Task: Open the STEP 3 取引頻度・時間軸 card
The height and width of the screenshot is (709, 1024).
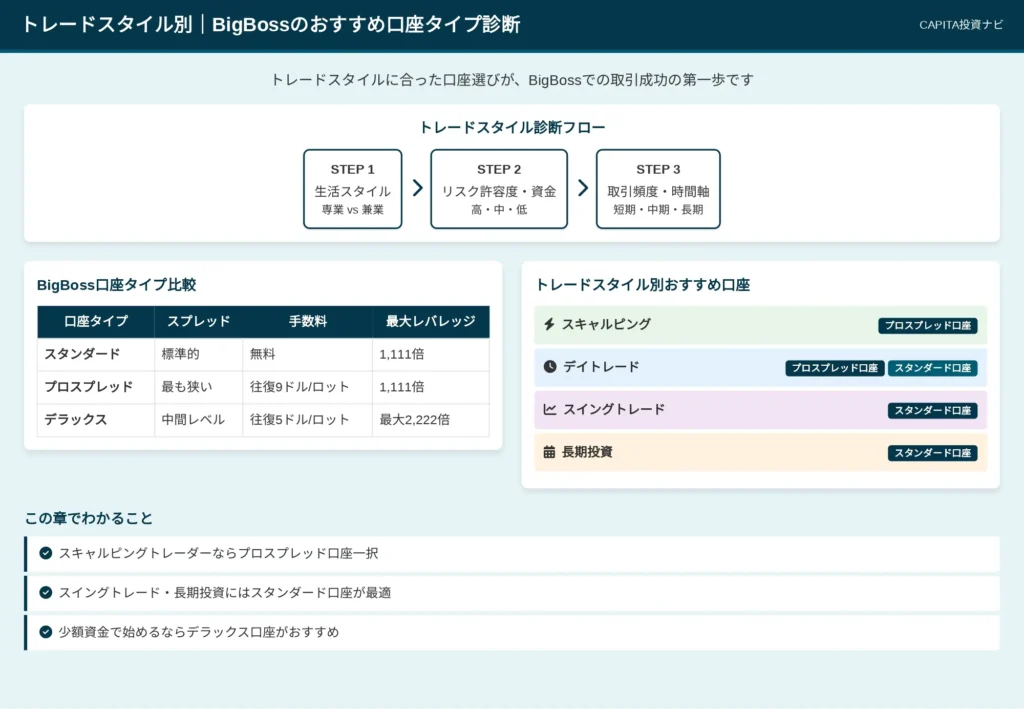Action: click(x=658, y=189)
